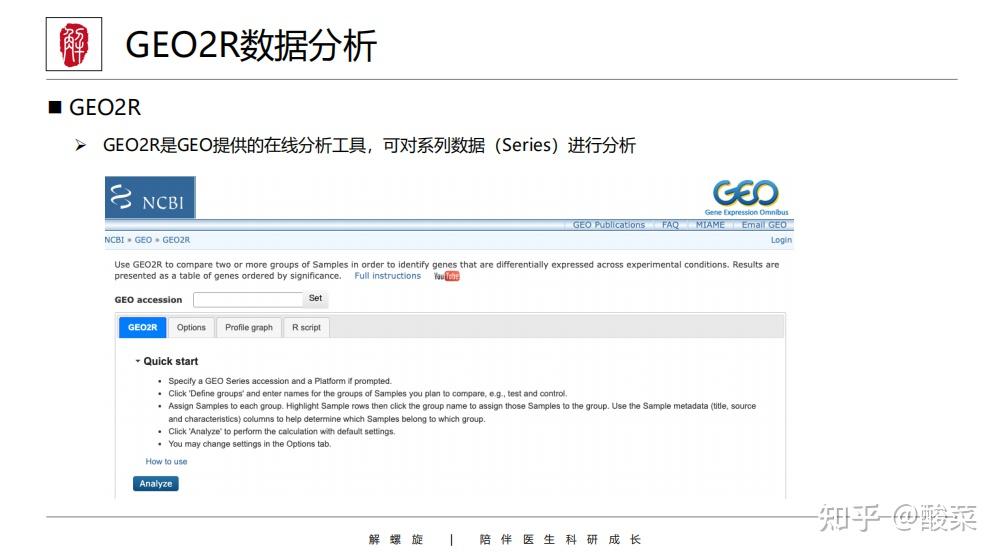This screenshot has width=1003, height=558.
Task: Select the GEO2R tab
Action: pyautogui.click(x=142, y=328)
